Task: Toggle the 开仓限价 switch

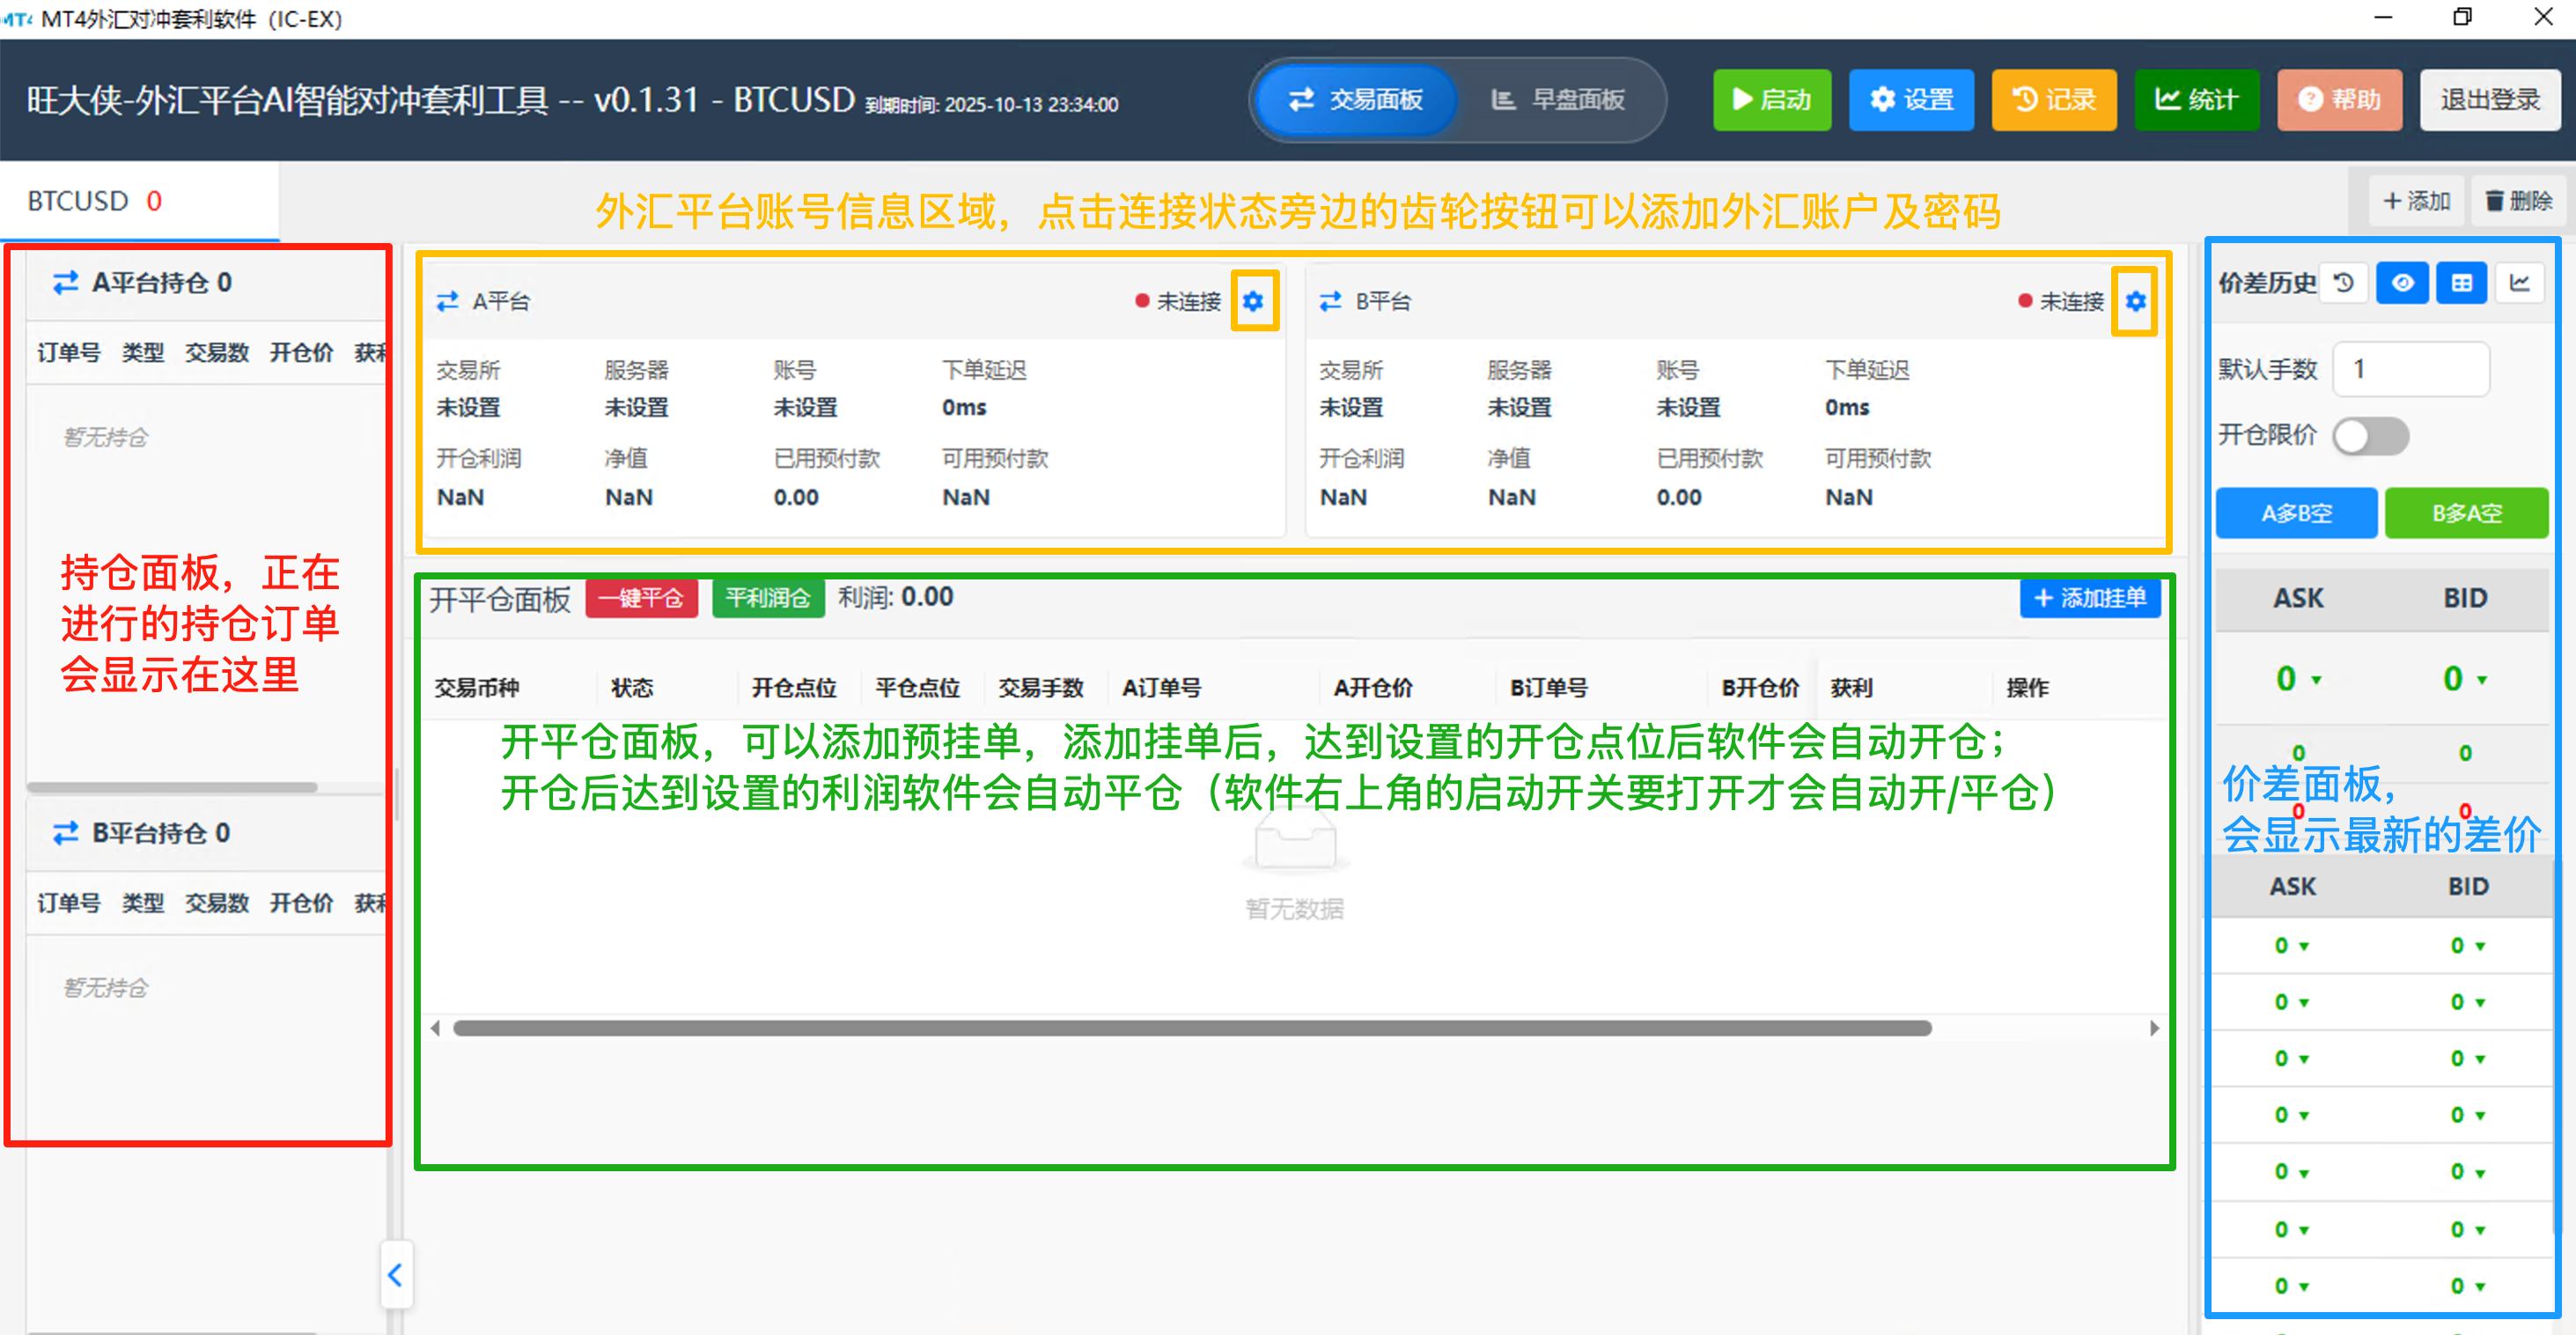Action: [2370, 436]
